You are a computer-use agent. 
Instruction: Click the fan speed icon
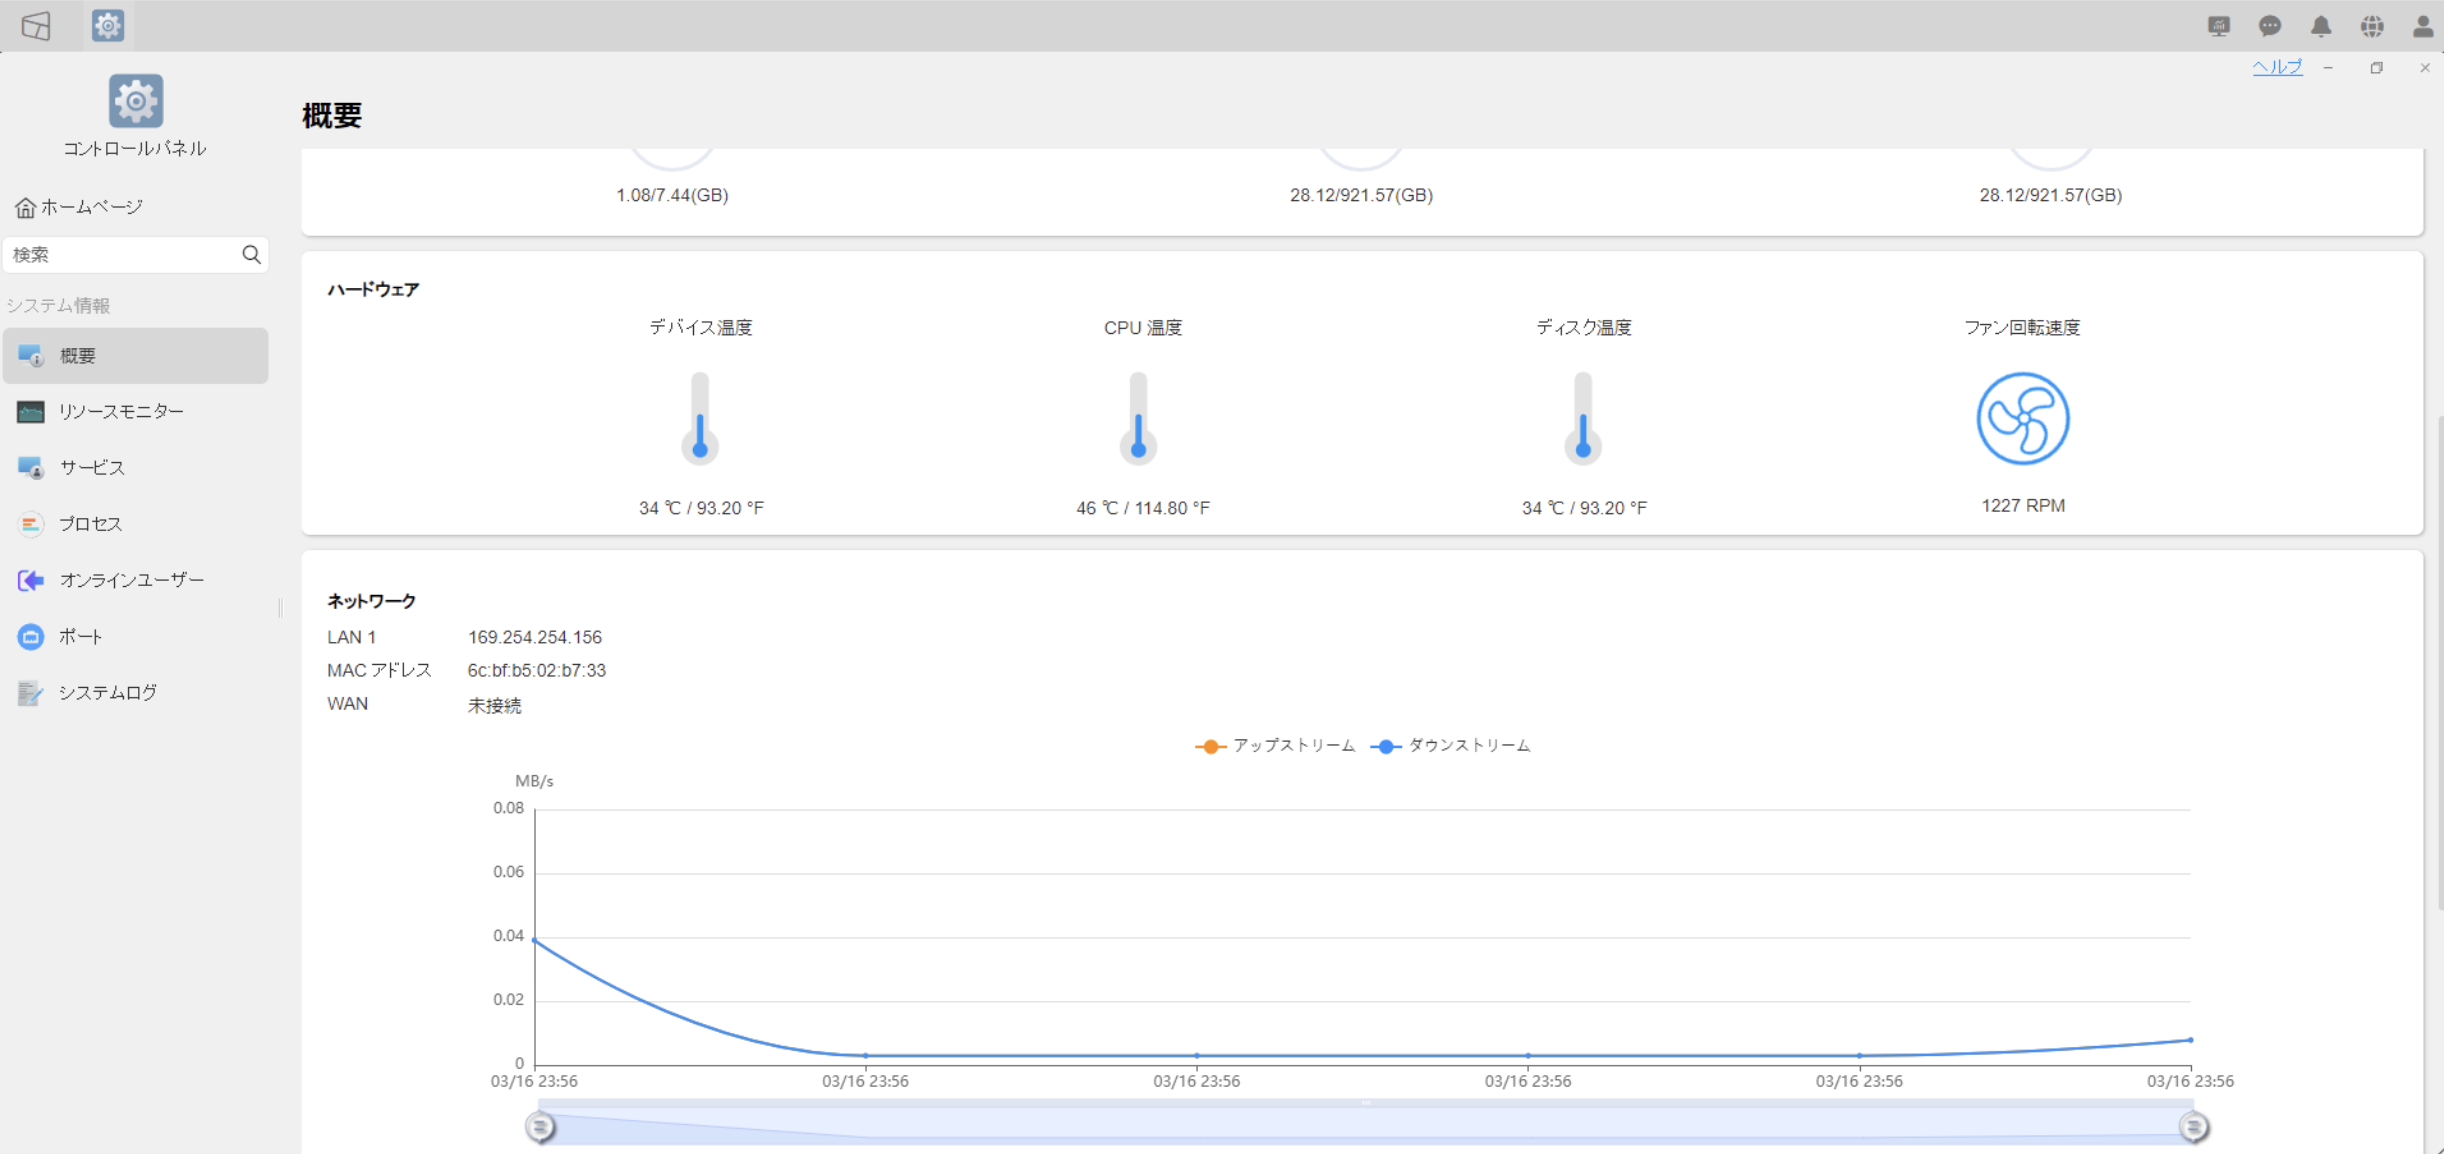[2022, 418]
